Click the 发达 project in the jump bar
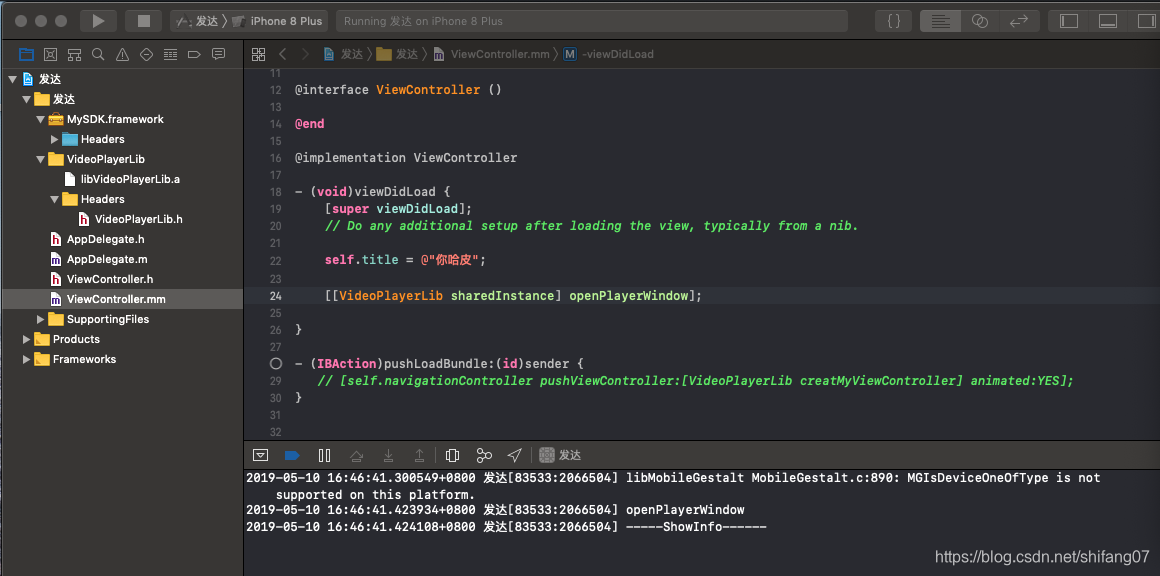 pyautogui.click(x=343, y=54)
